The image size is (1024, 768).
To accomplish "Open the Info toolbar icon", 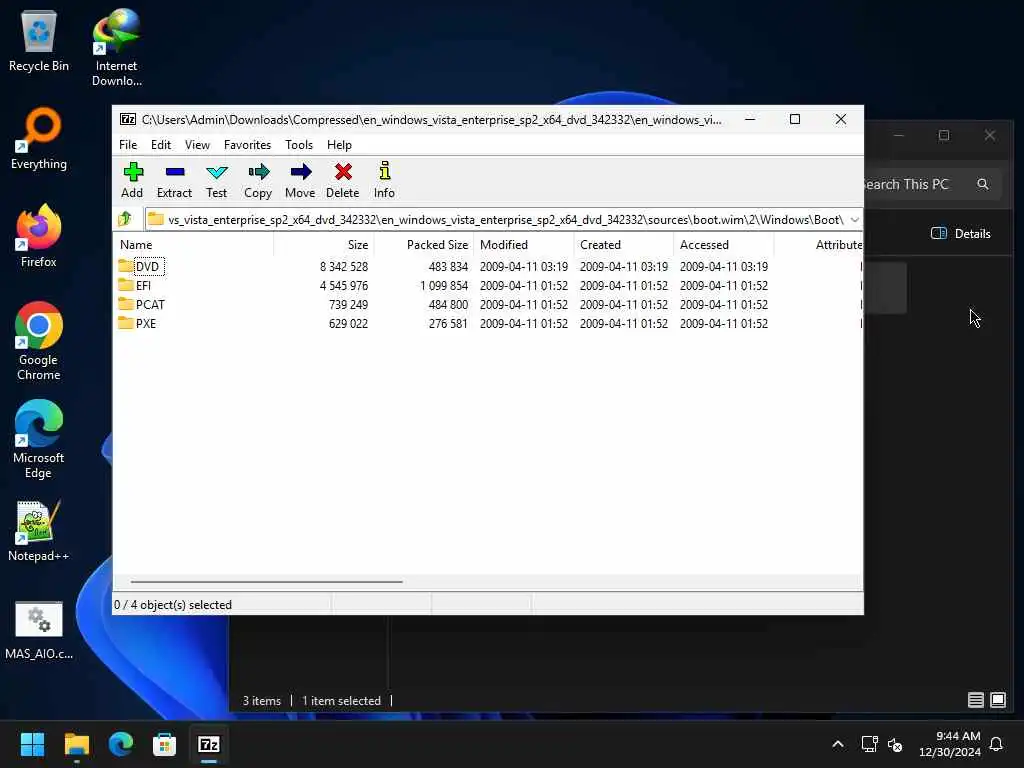I will [384, 180].
